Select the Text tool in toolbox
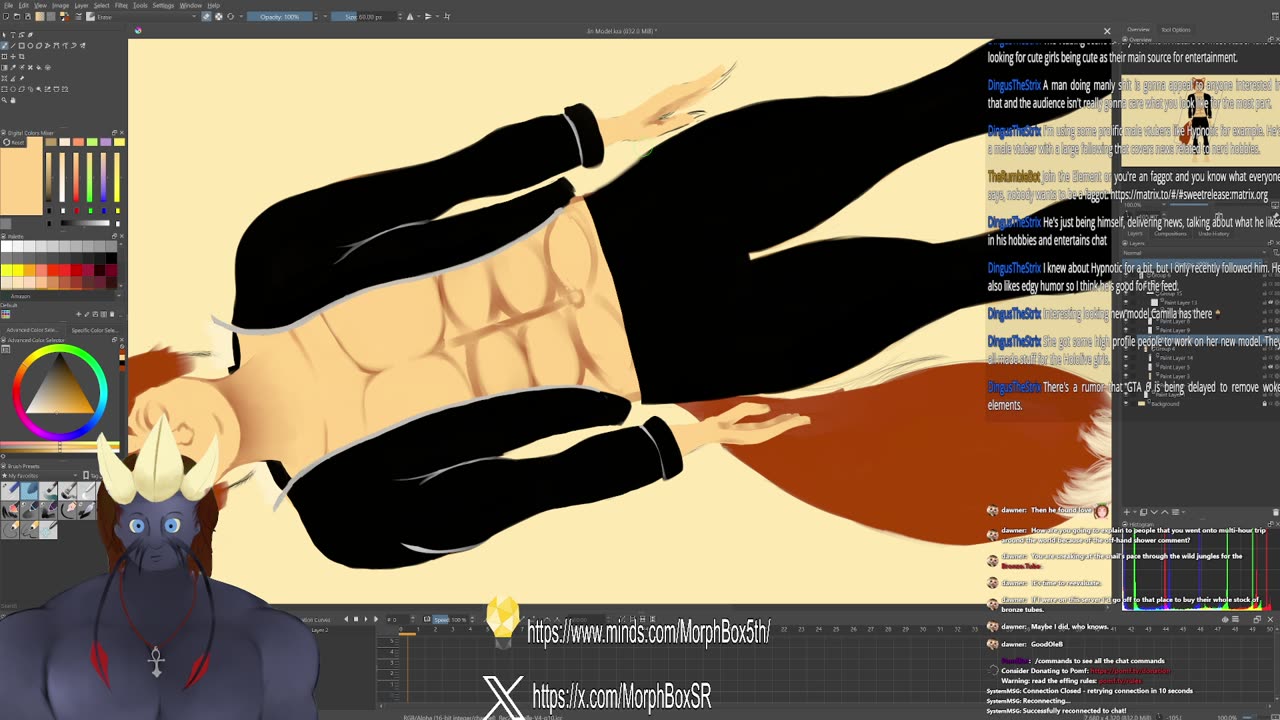Image resolution: width=1280 pixels, height=720 pixels. 13,35
